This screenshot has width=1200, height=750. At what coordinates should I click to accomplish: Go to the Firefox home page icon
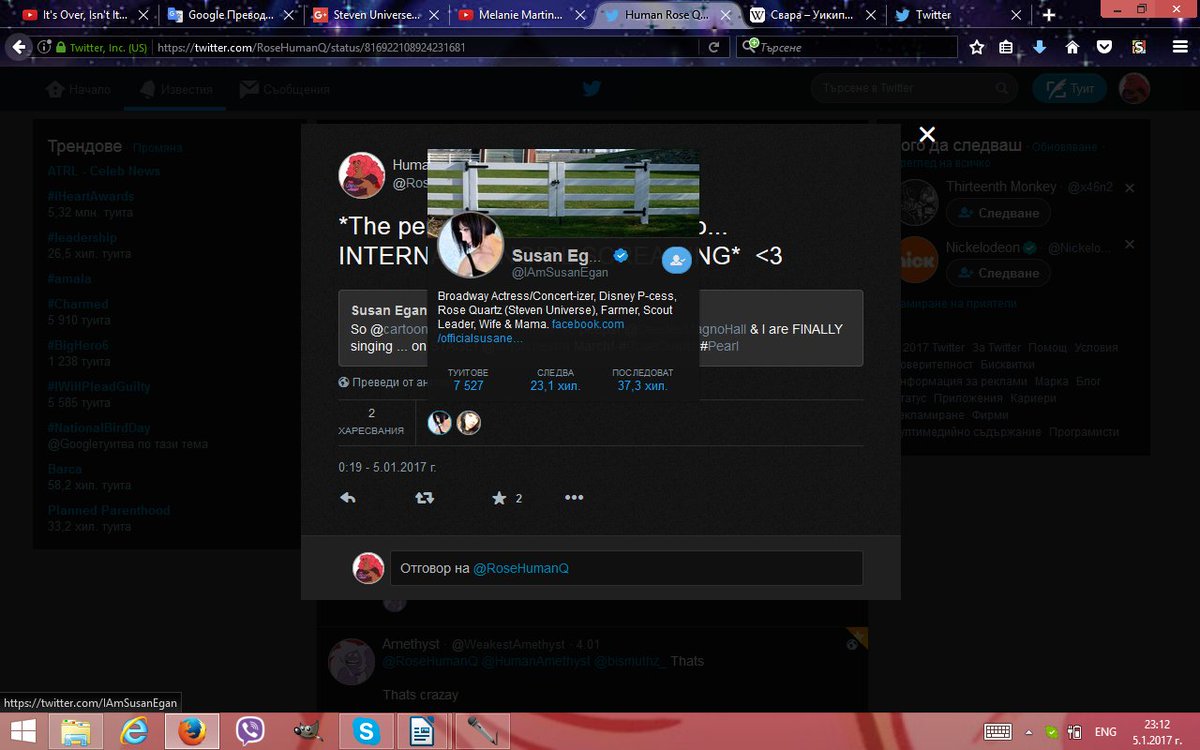coord(1072,47)
